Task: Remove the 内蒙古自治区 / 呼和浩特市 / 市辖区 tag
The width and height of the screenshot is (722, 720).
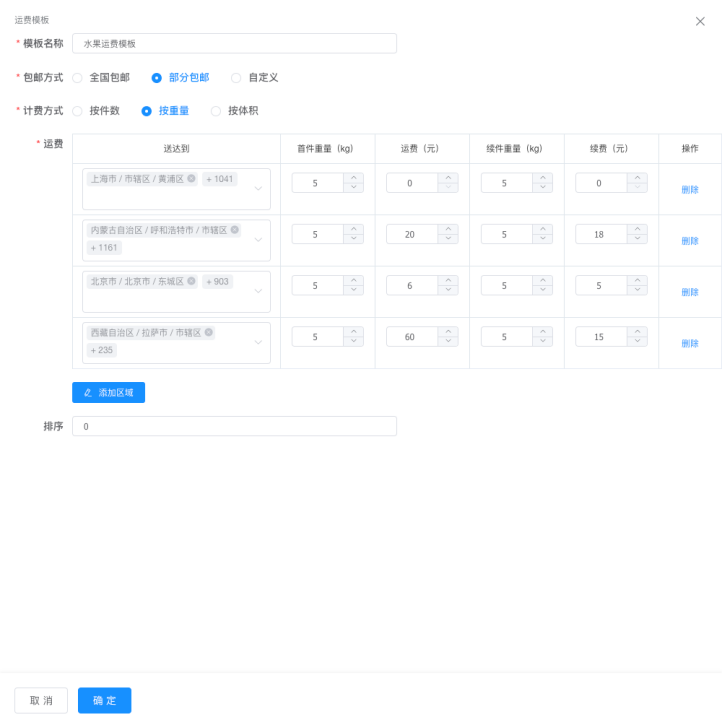Action: (x=234, y=230)
